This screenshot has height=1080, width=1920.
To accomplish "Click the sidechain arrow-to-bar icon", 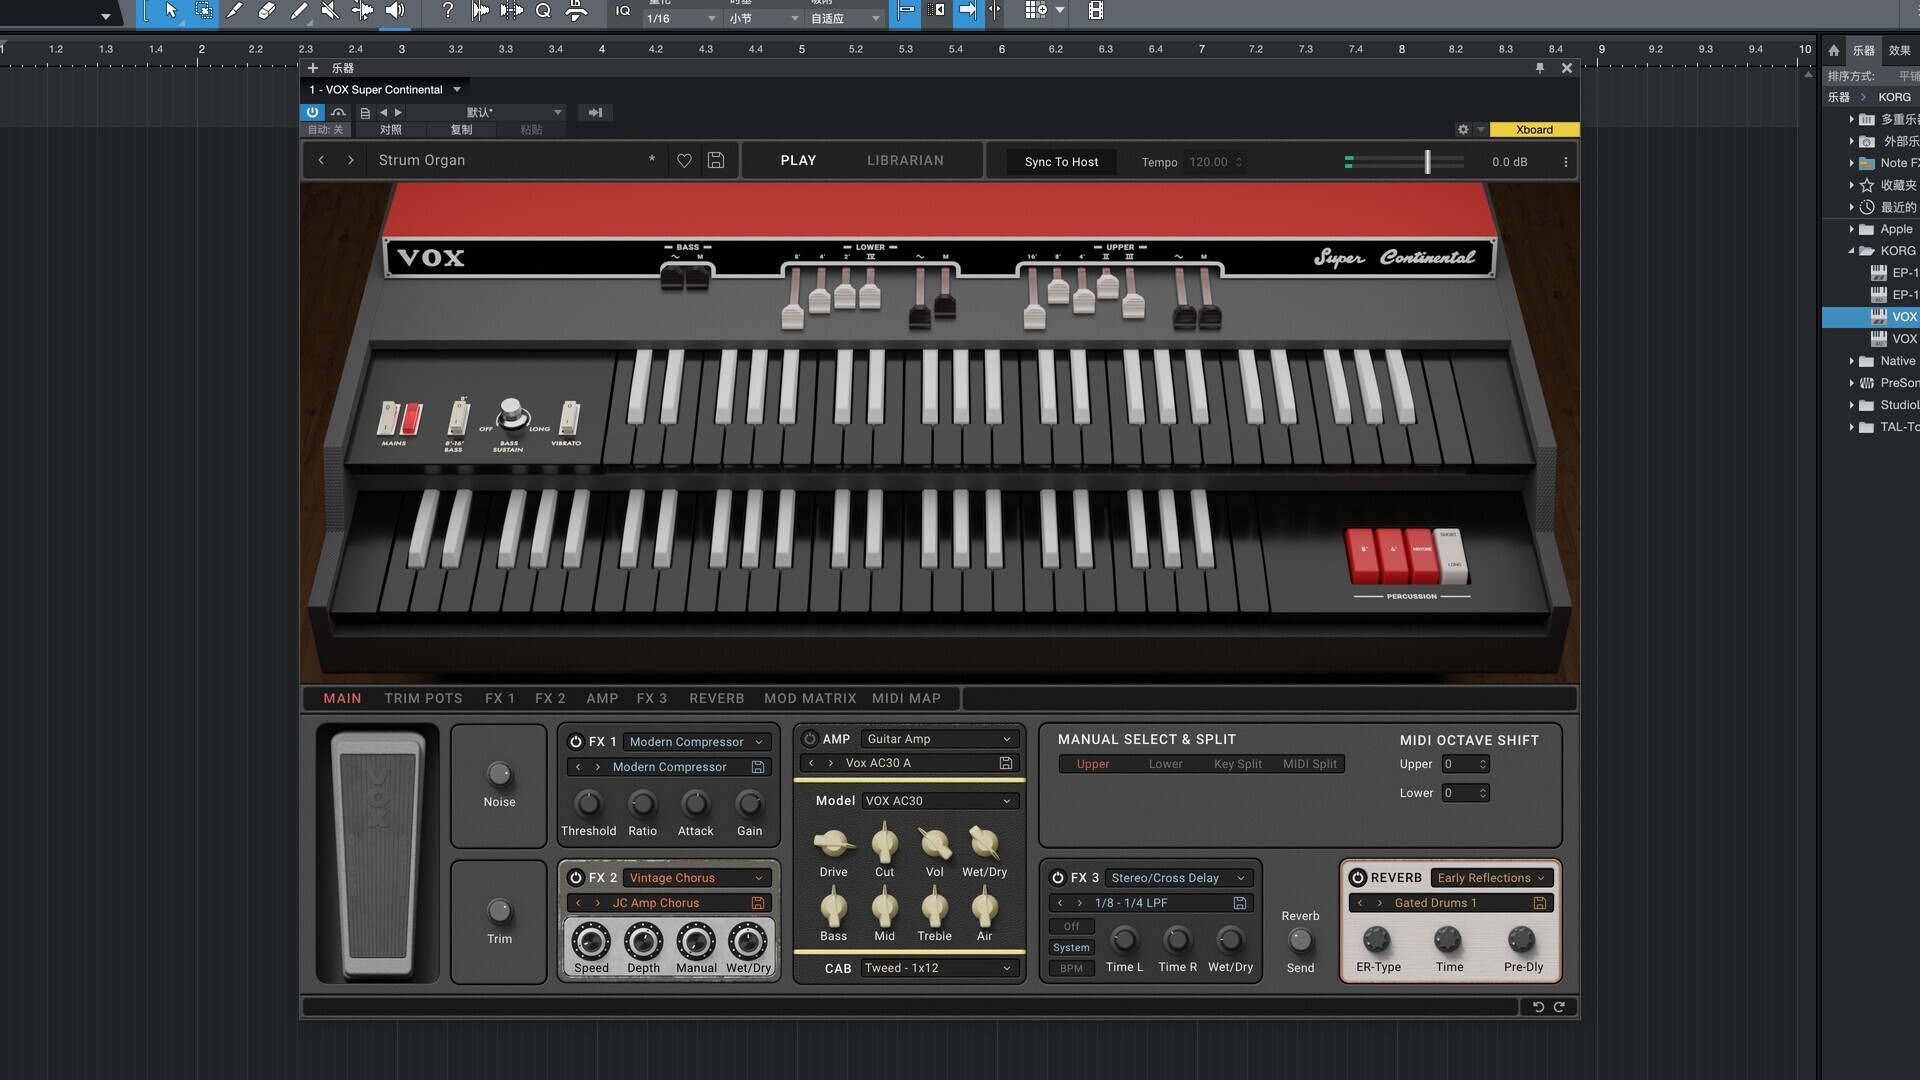I will pyautogui.click(x=595, y=113).
